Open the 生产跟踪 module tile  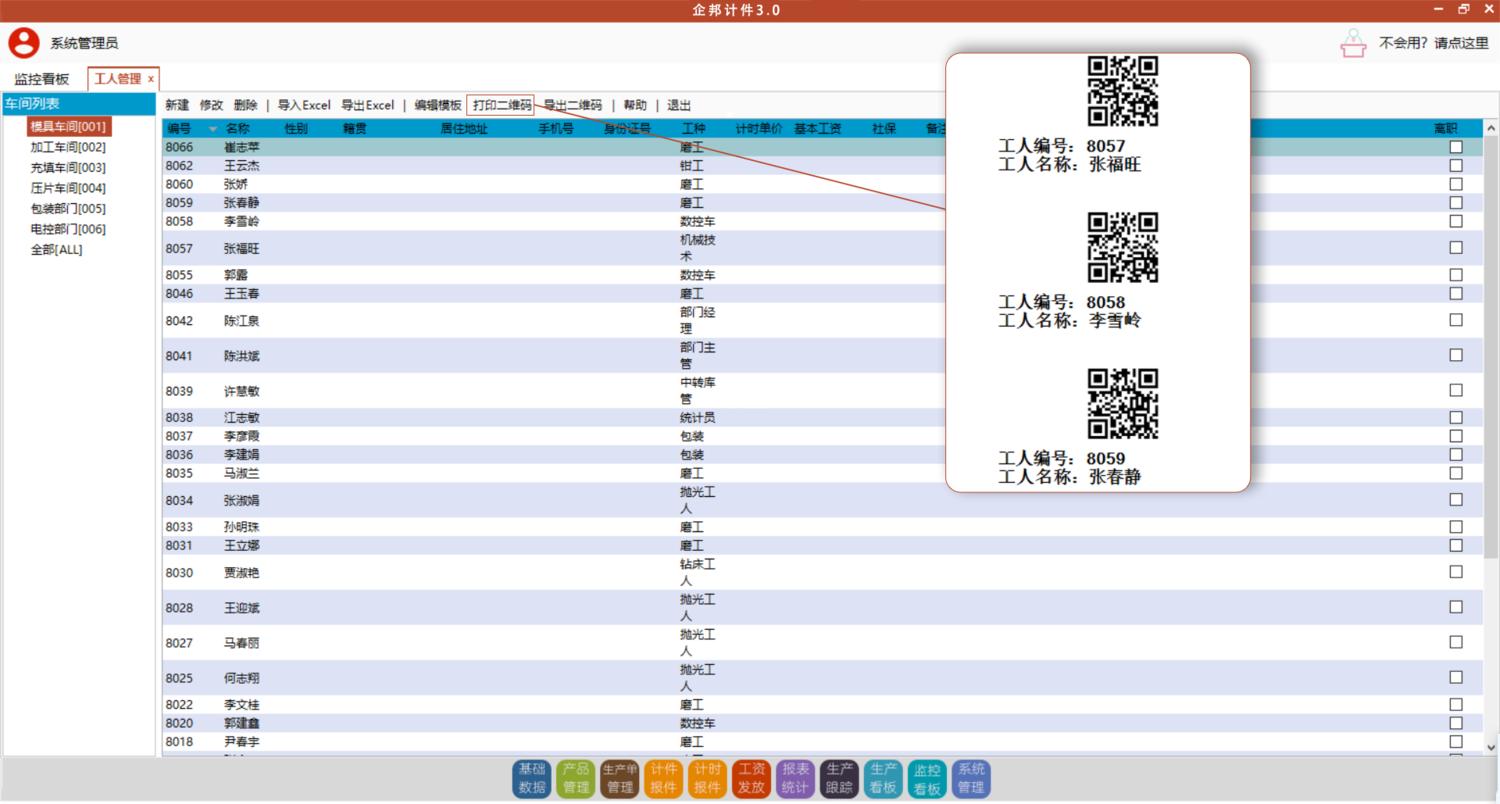coord(839,778)
